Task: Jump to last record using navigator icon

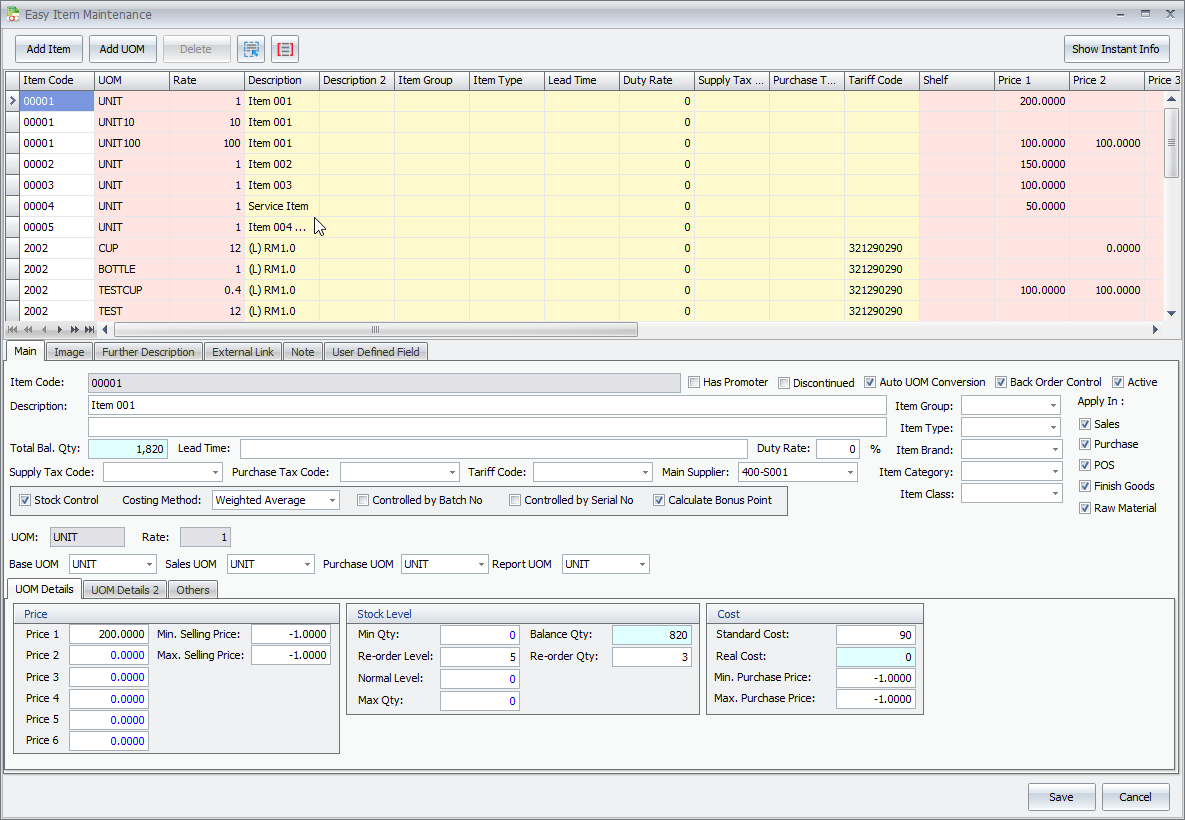Action: (89, 329)
